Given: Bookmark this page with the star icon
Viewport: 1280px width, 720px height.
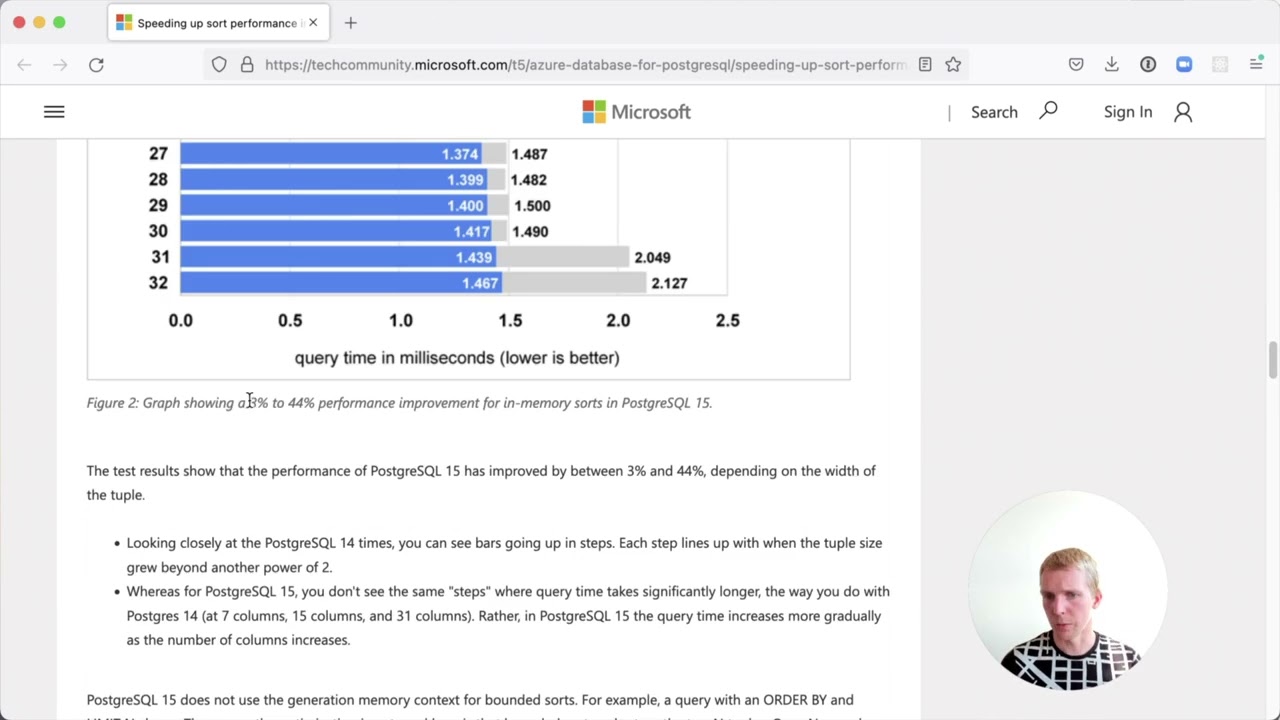Looking at the screenshot, I should [x=953, y=65].
